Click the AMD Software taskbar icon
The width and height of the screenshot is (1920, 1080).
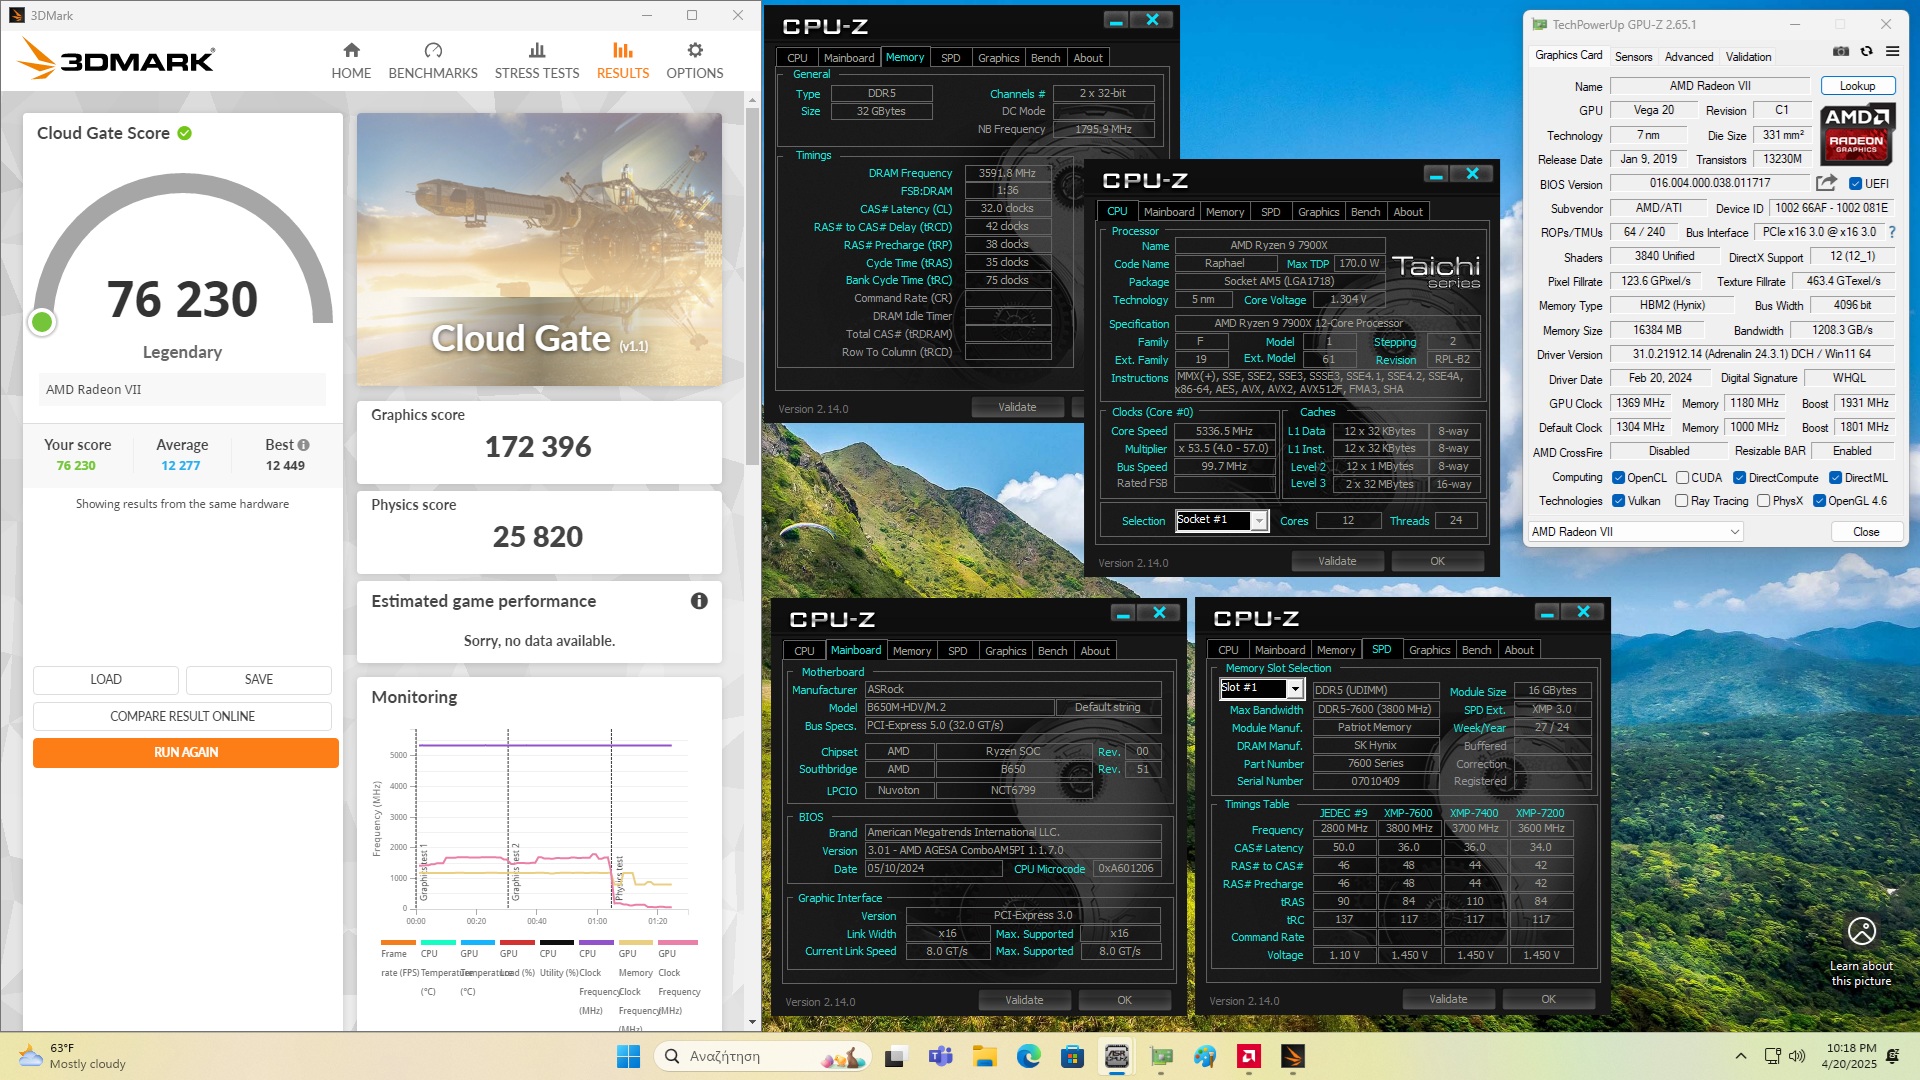1249,1056
